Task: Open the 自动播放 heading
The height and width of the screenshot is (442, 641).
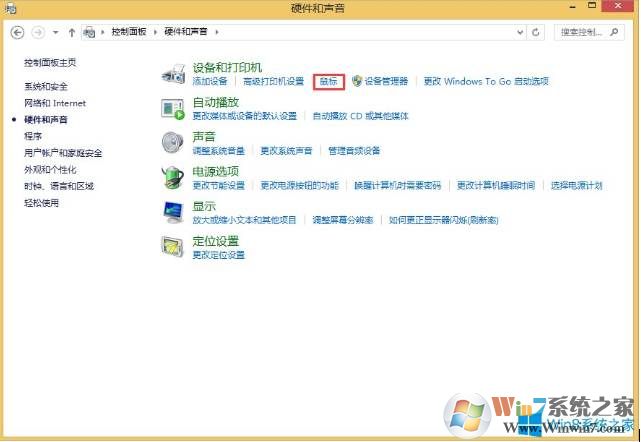Action: click(x=215, y=102)
